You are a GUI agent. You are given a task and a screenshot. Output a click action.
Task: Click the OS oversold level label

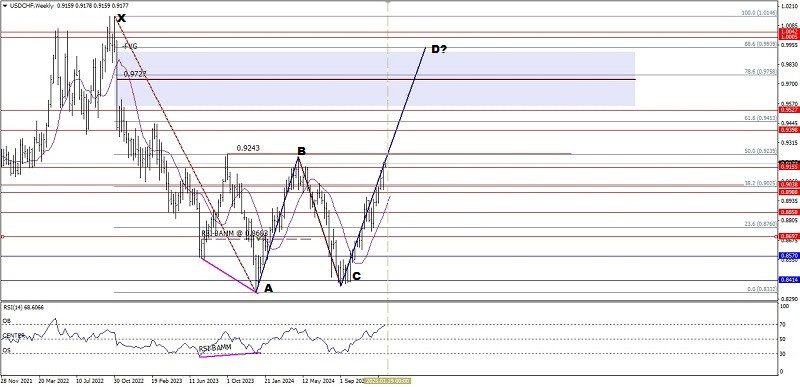coord(6,350)
